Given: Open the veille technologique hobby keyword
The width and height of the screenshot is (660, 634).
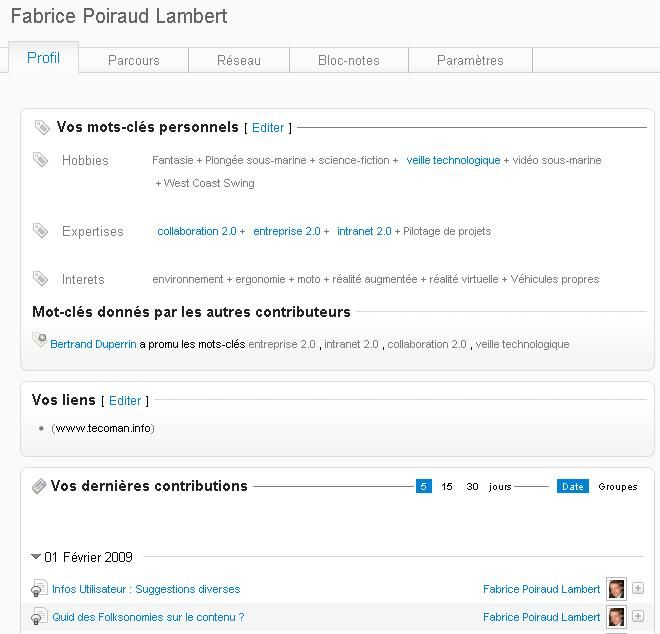Looking at the screenshot, I should point(453,160).
